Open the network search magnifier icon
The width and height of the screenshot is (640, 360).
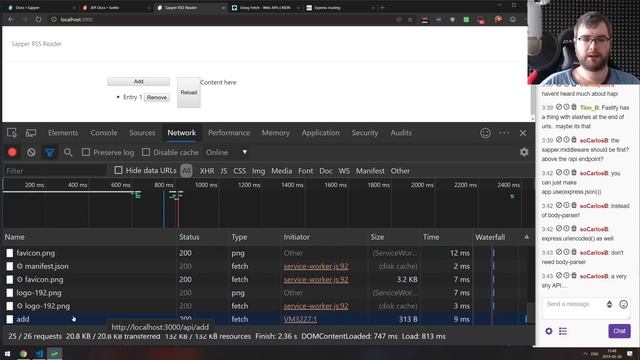(68, 152)
